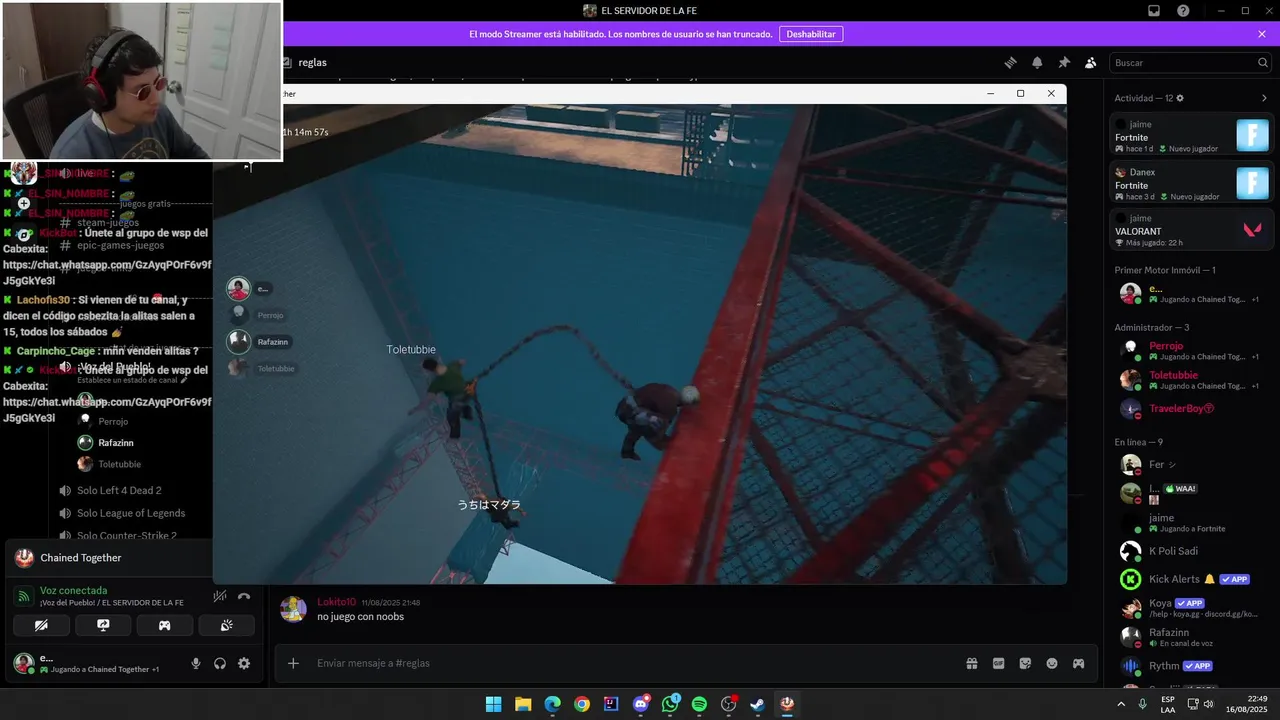Click plus attachment button in message bar
1280x720 pixels.
(293, 663)
